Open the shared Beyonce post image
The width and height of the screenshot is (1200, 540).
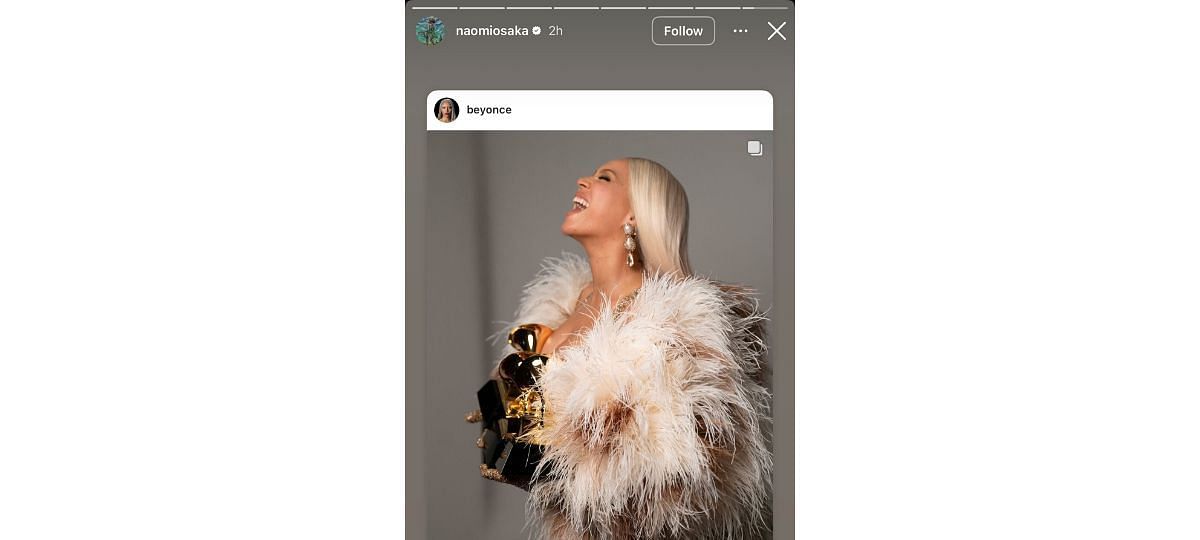pyautogui.click(x=600, y=335)
